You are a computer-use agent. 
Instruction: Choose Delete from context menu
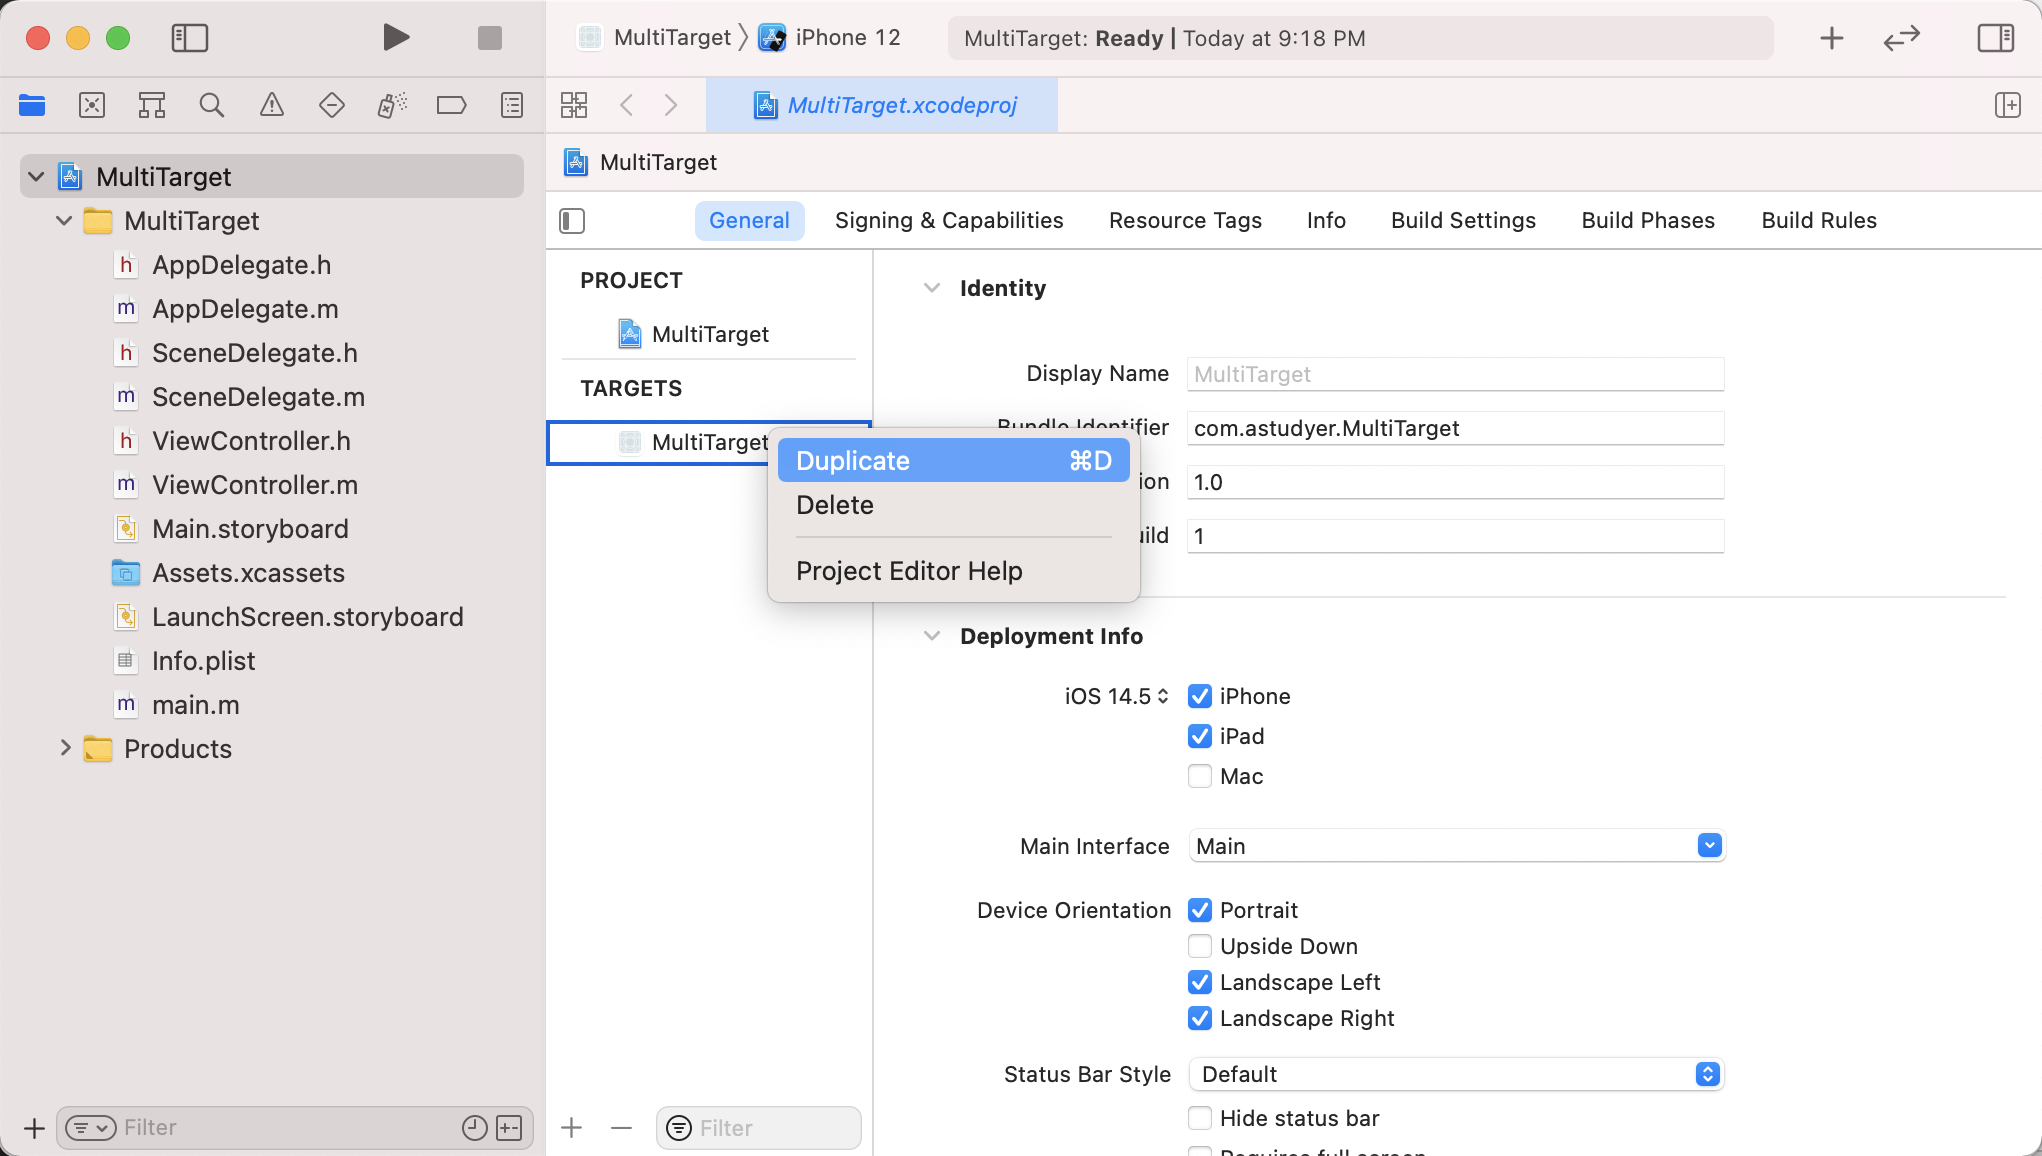(x=835, y=505)
